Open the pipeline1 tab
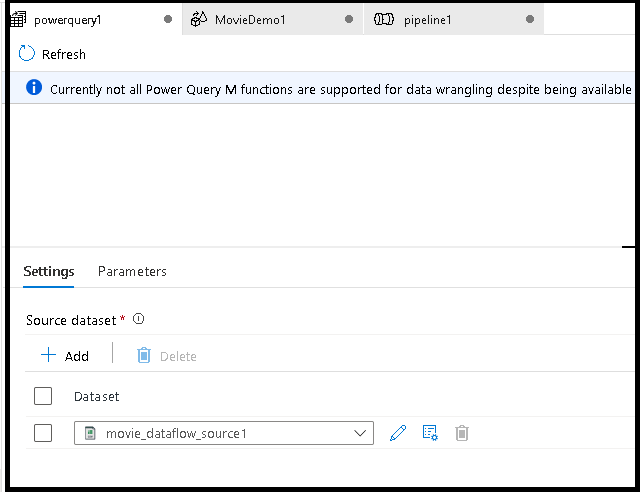Screen dimensions: 640x492 point(428,19)
